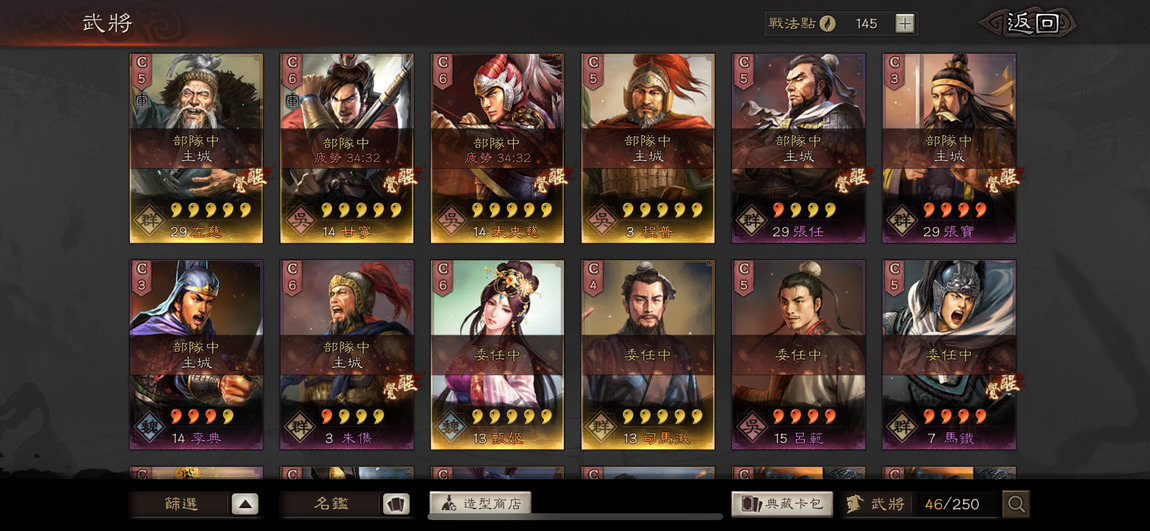The width and height of the screenshot is (1150, 531).
Task: Select the 太史慈 general card
Action: click(x=497, y=147)
